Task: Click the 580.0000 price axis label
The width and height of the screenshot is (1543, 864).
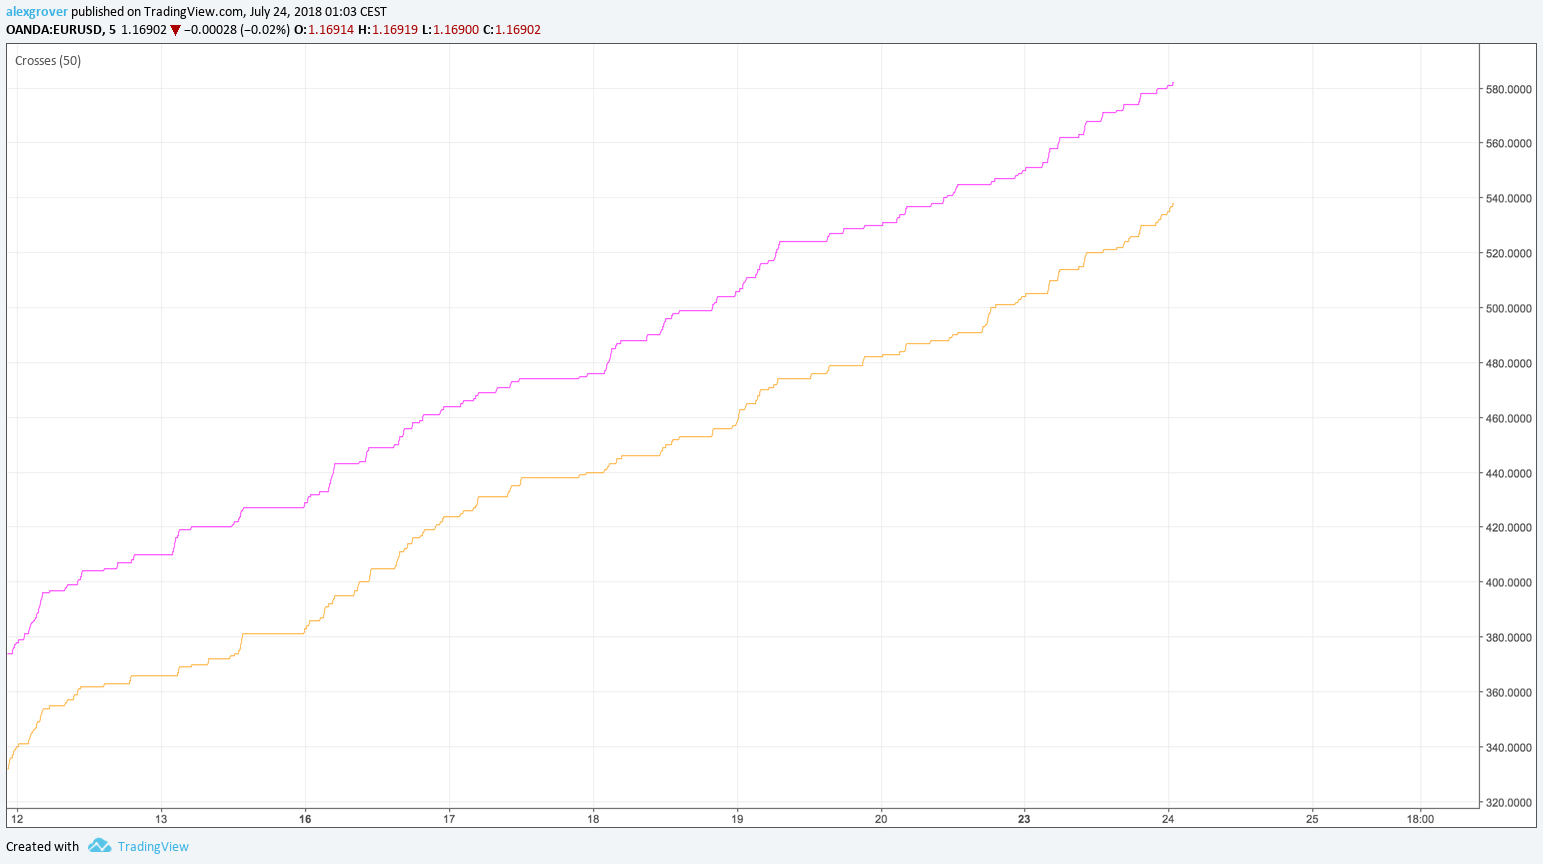Action: click(x=1509, y=89)
